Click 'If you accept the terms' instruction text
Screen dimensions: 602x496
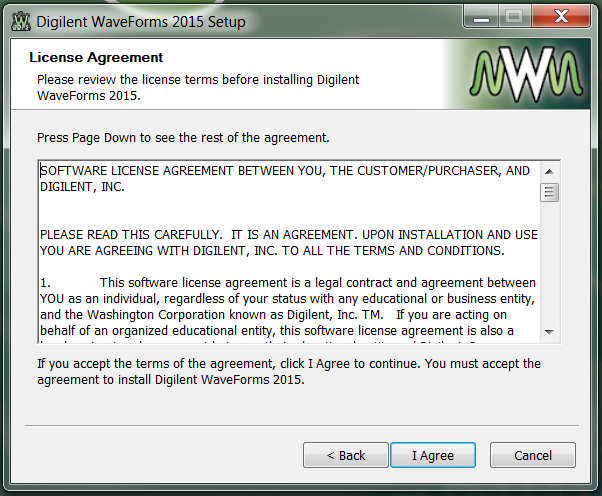[x=289, y=372]
